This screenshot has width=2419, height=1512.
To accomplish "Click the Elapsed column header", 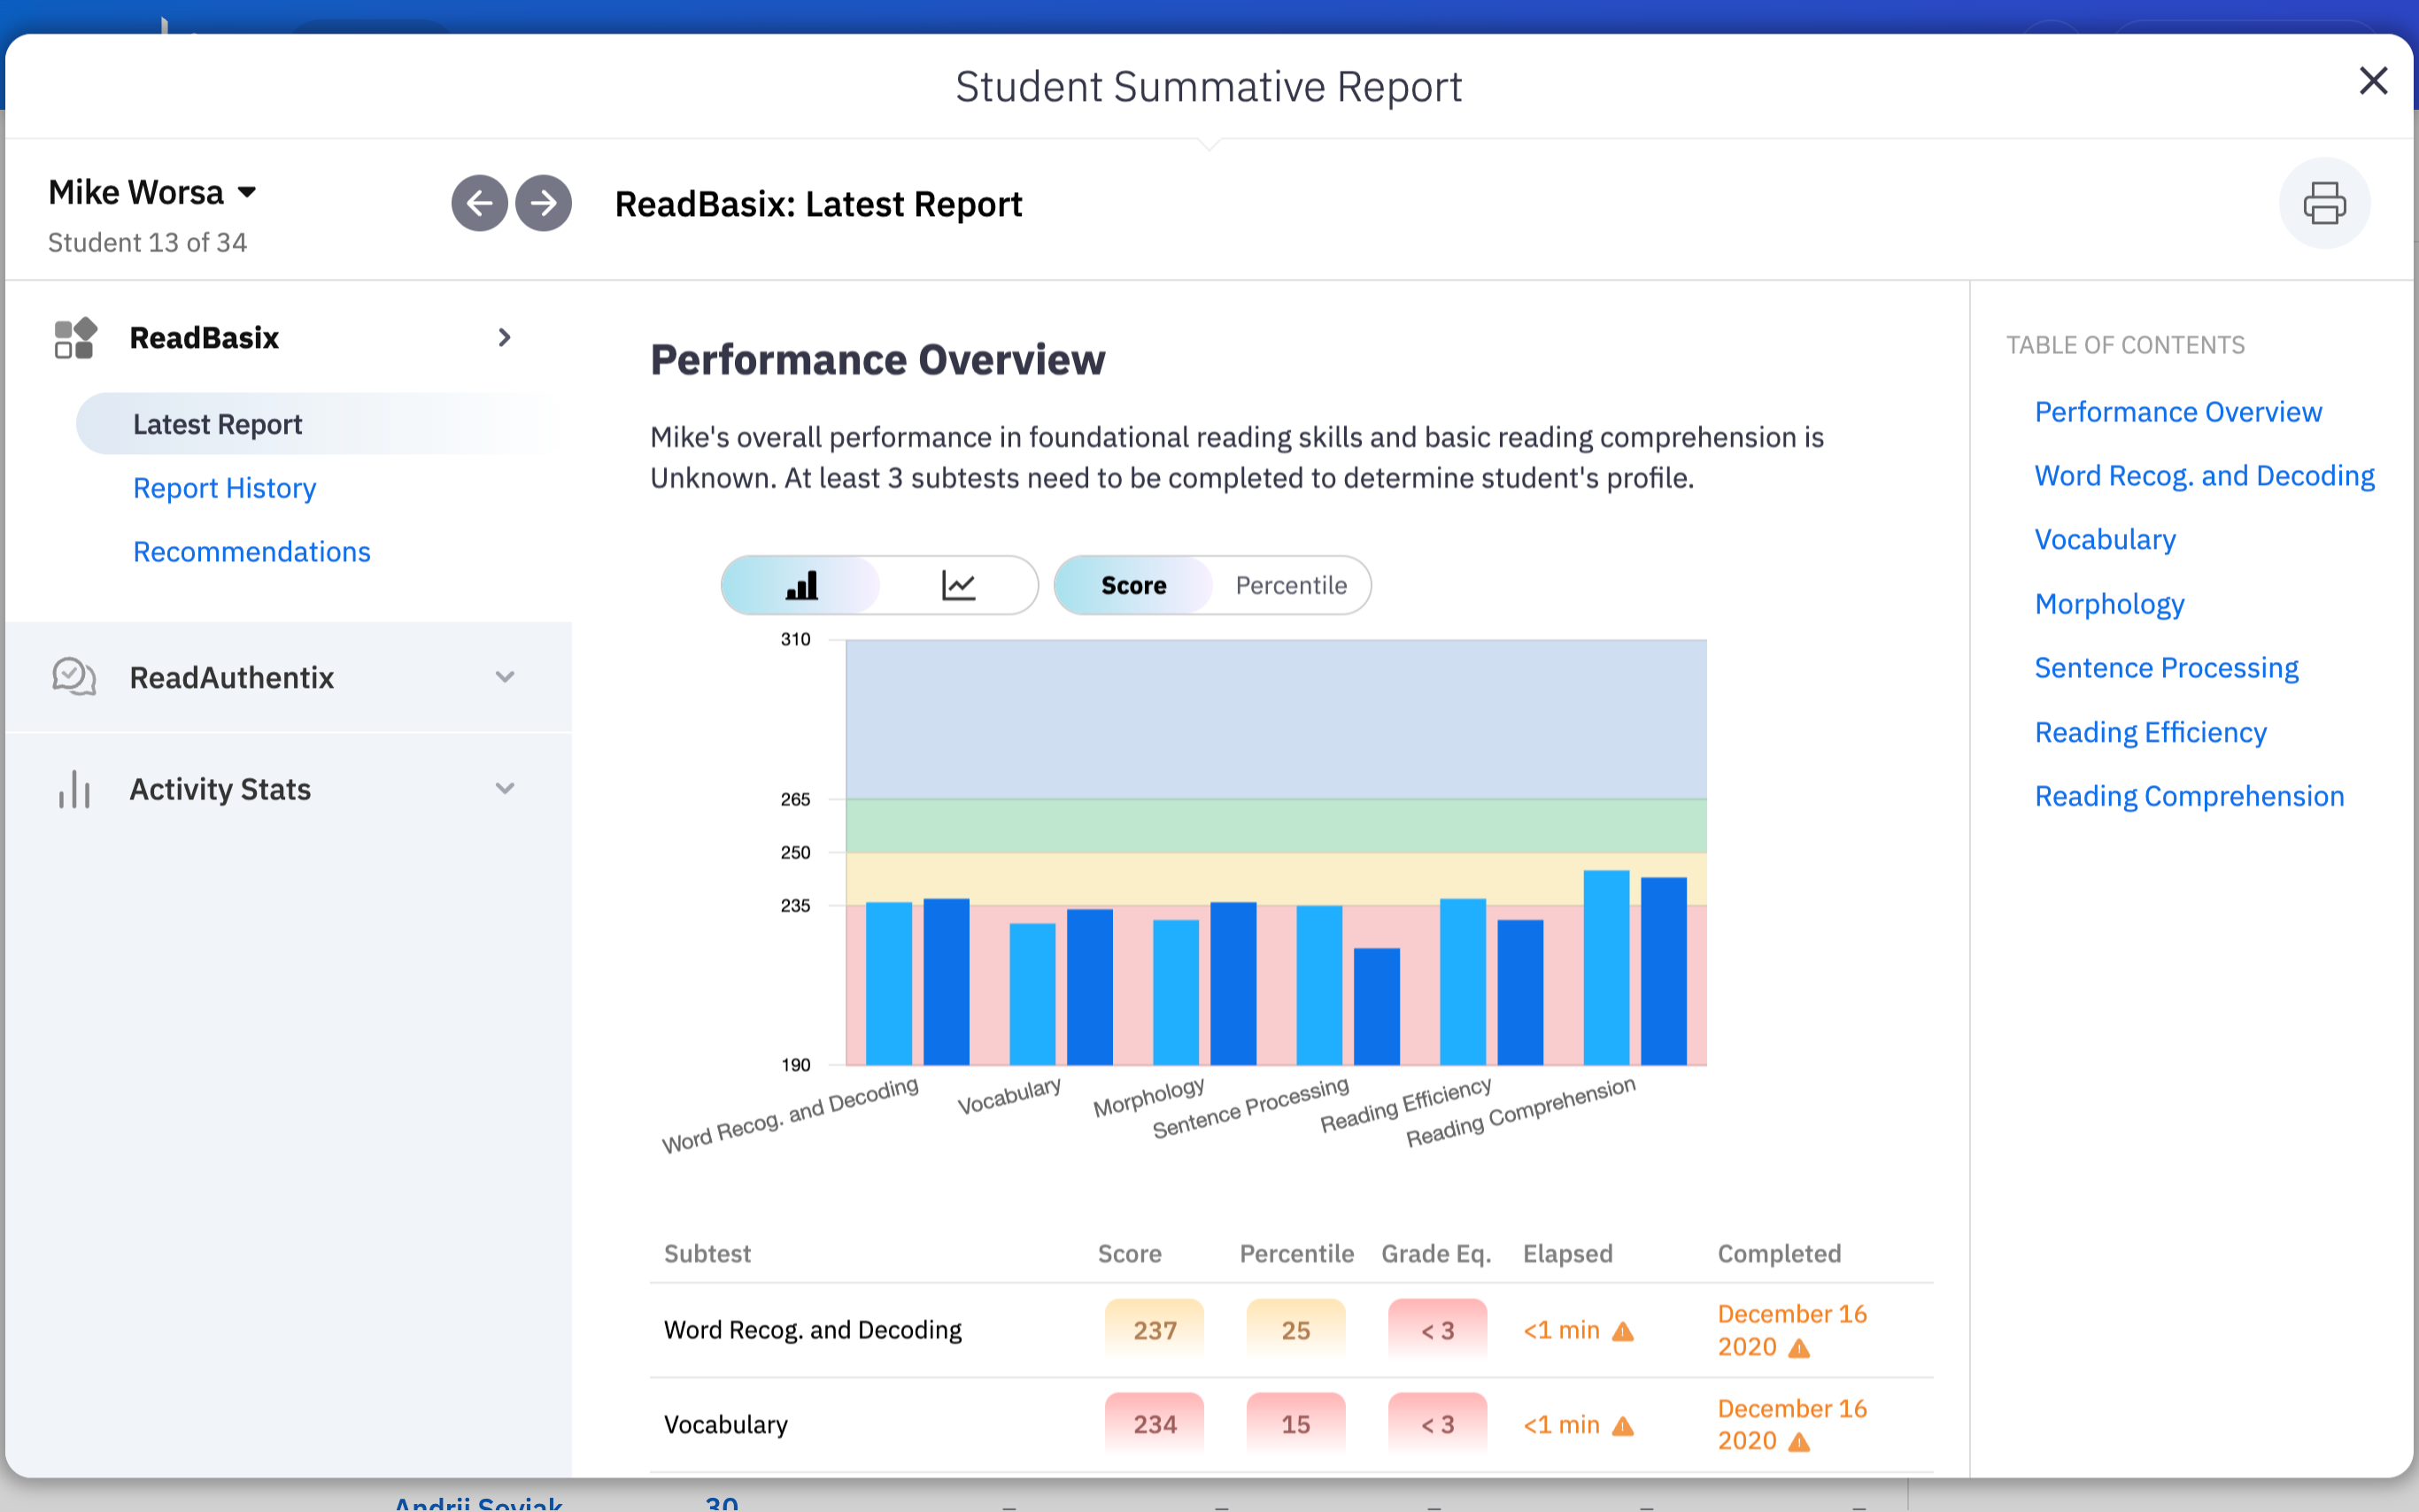I will coord(1567,1253).
